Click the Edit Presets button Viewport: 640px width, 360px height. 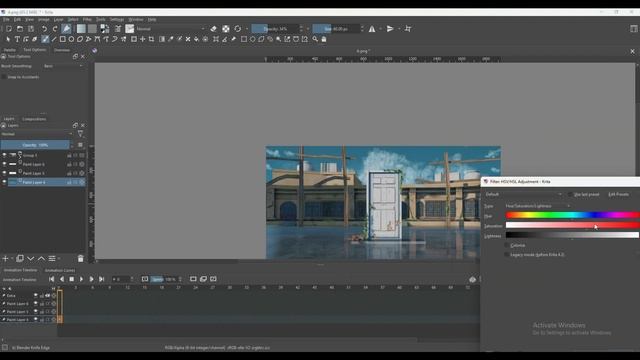(618, 194)
